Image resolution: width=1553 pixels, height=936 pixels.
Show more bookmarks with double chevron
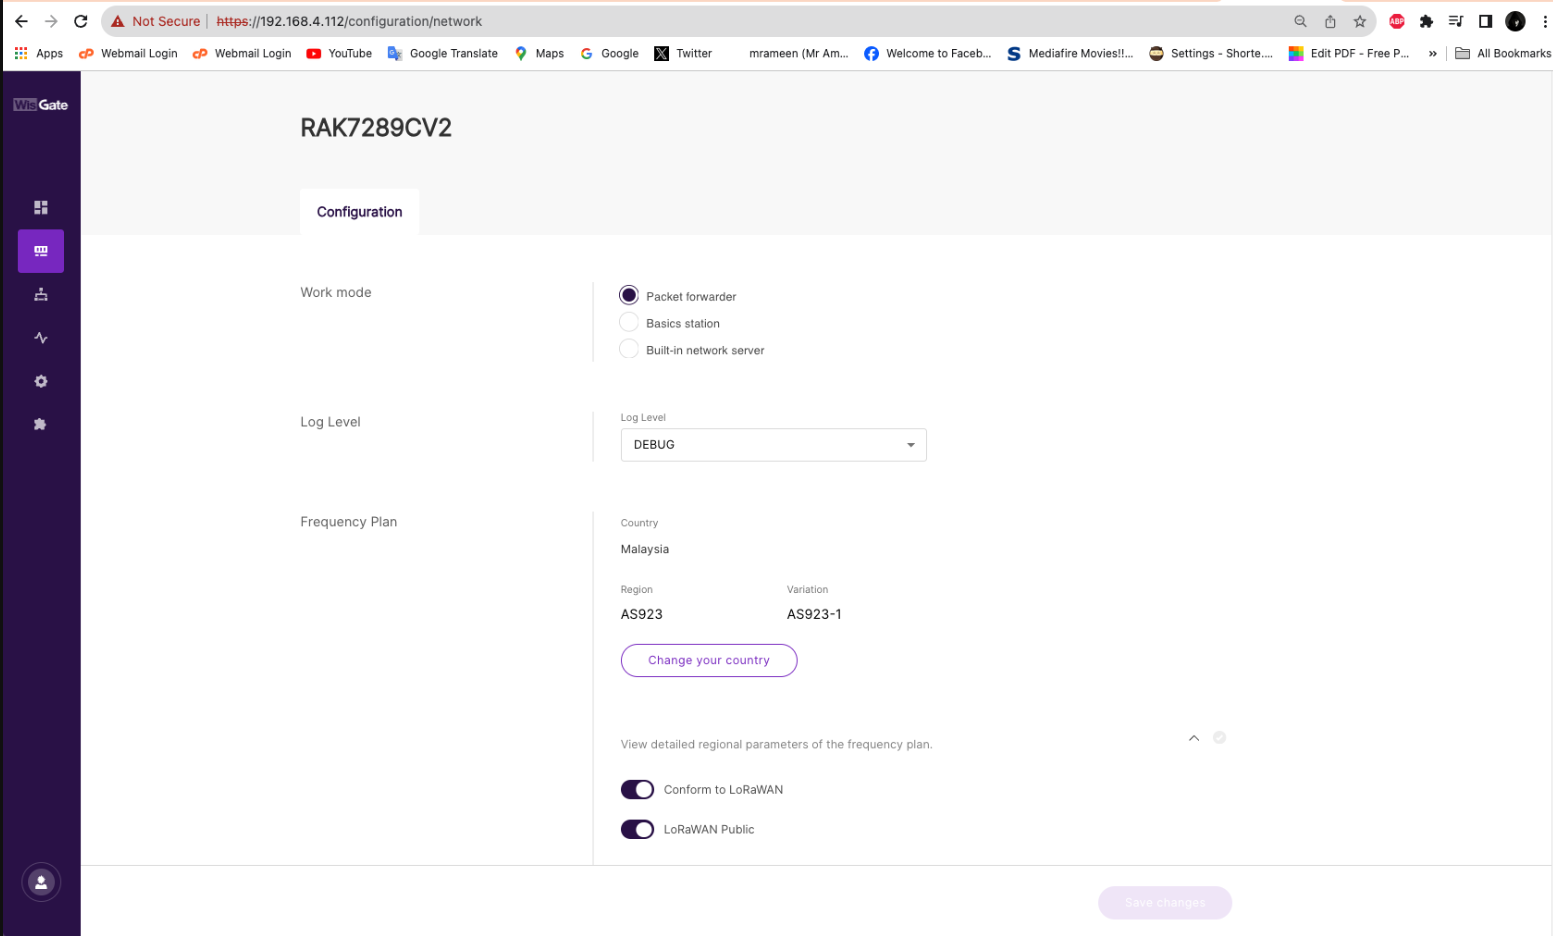point(1432,53)
